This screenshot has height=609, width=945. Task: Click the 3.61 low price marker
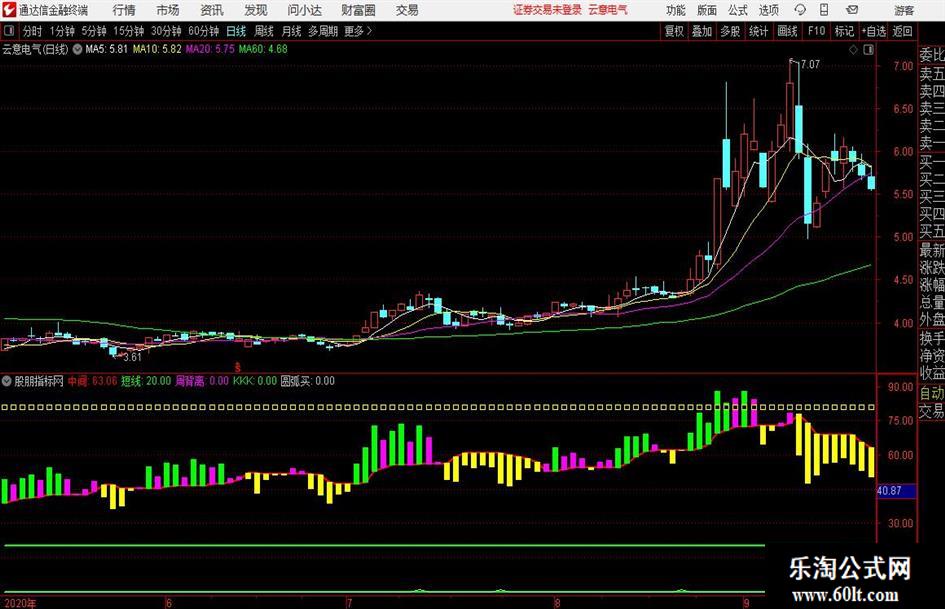132,357
